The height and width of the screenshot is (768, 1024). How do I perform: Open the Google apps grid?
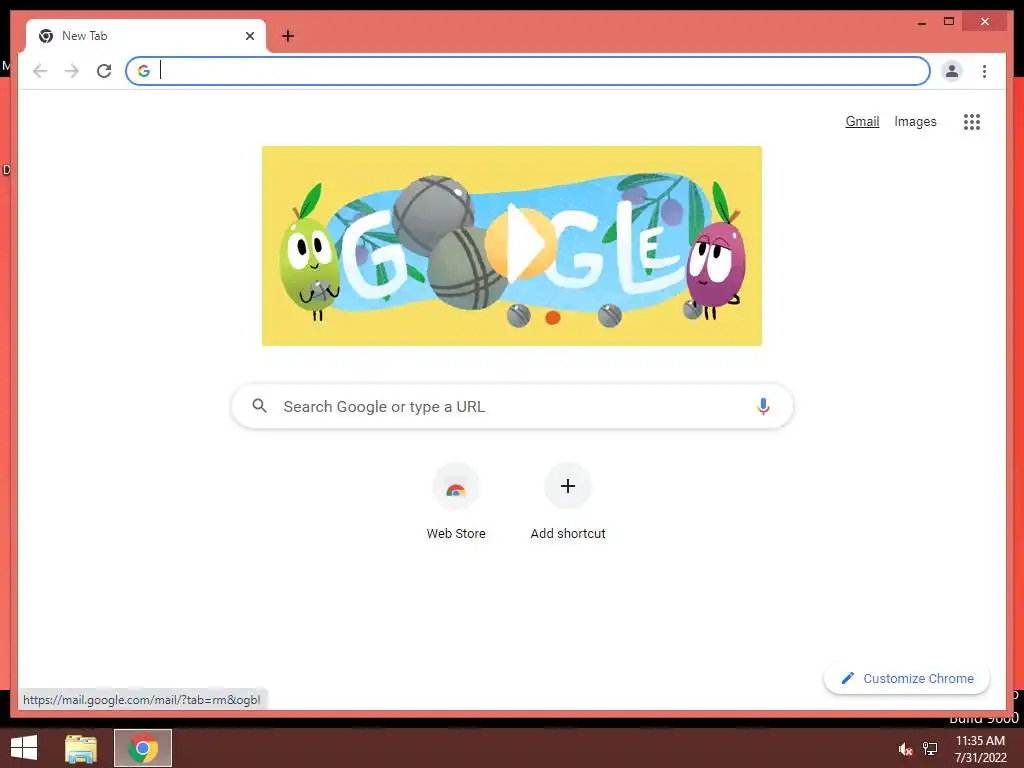[x=972, y=121]
